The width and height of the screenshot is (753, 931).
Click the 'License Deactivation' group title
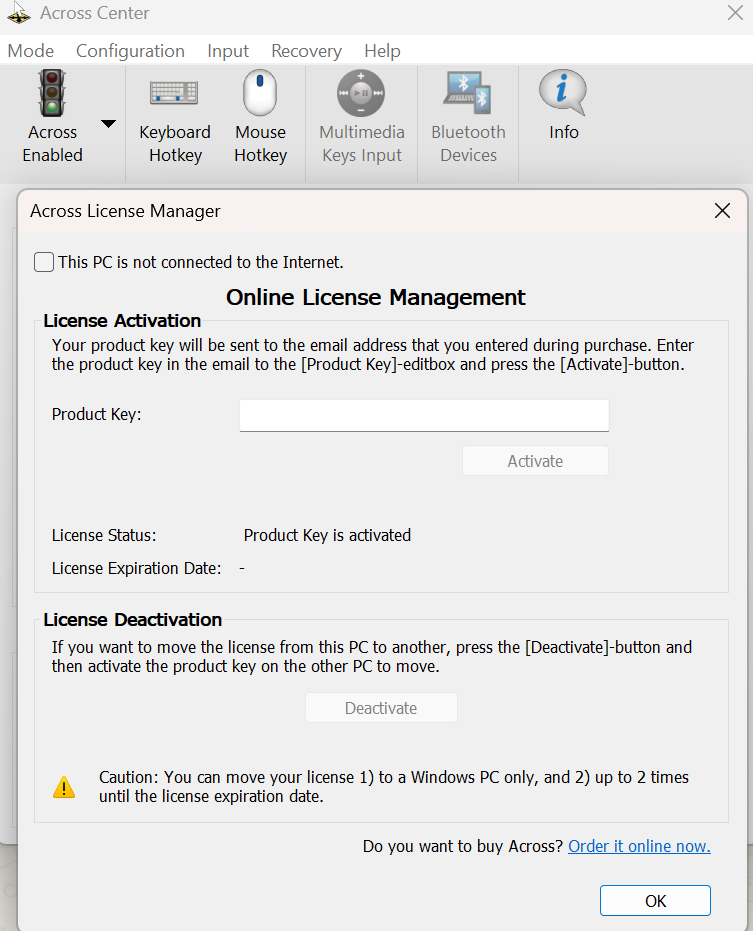pyautogui.click(x=132, y=620)
